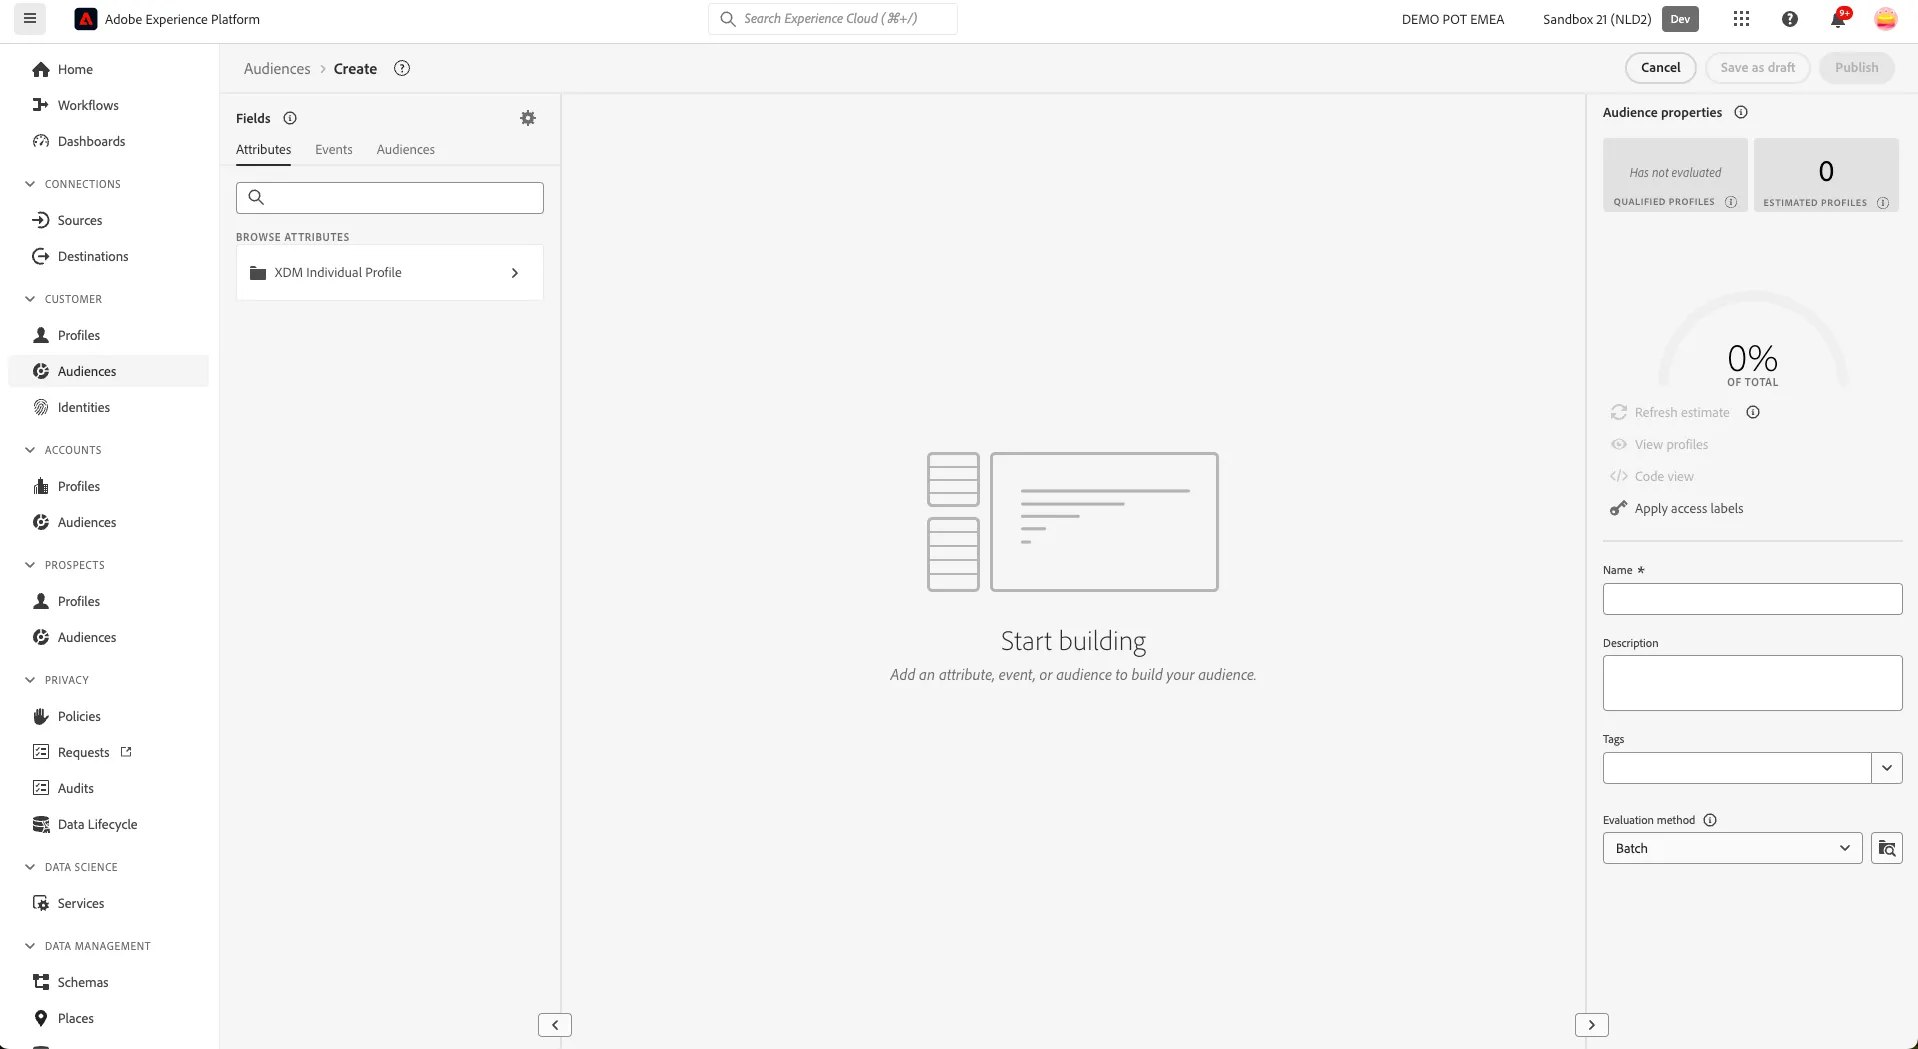This screenshot has height=1049, width=1918.
Task: Collapse the Customer section
Action: tap(30, 299)
